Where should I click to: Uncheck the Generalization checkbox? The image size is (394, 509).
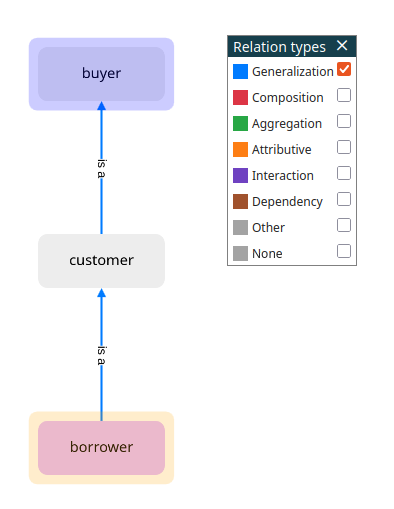[344, 69]
